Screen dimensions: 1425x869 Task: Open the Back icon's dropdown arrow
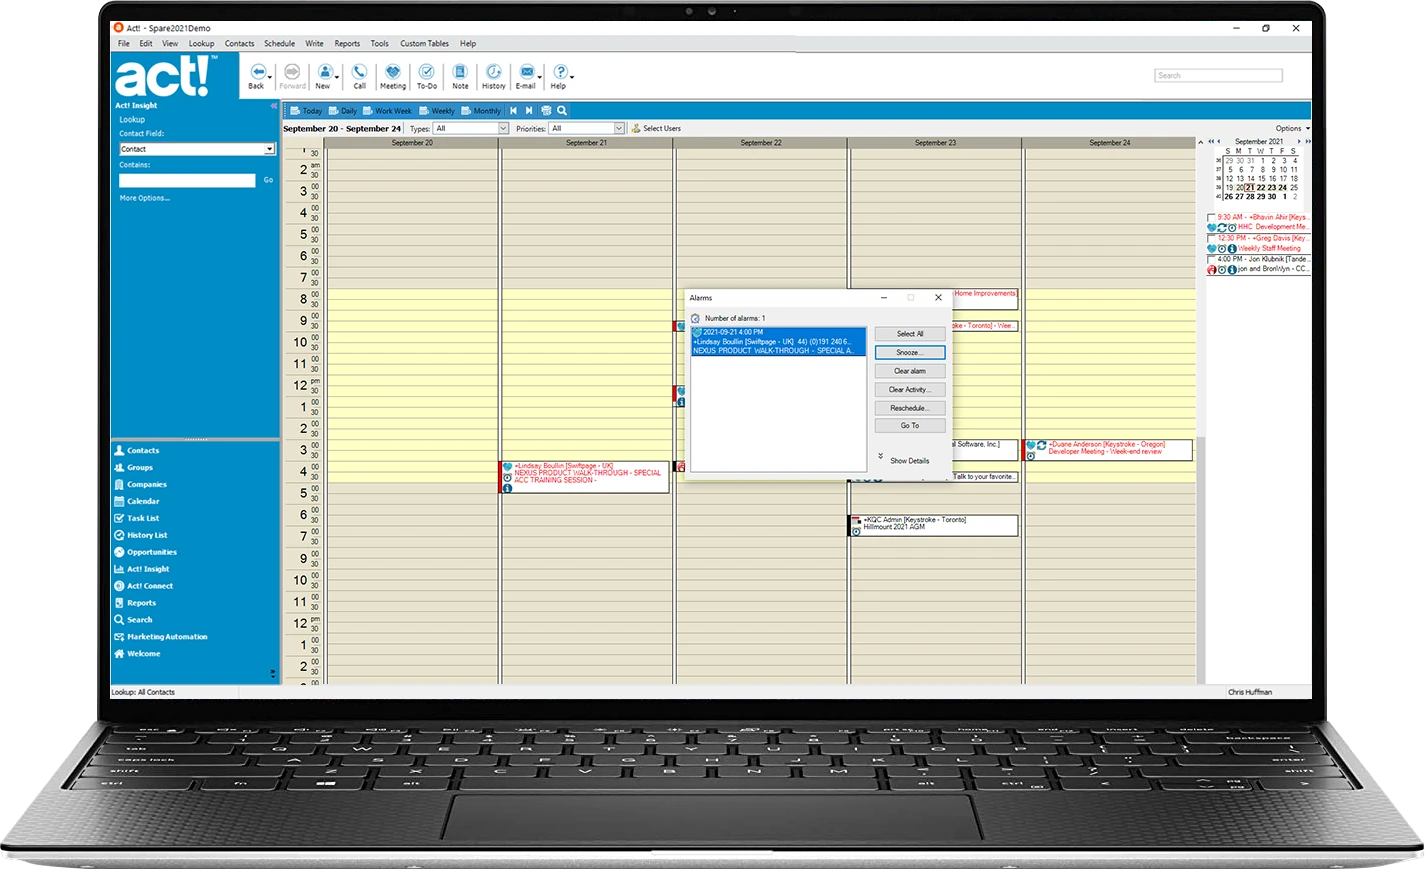click(270, 76)
